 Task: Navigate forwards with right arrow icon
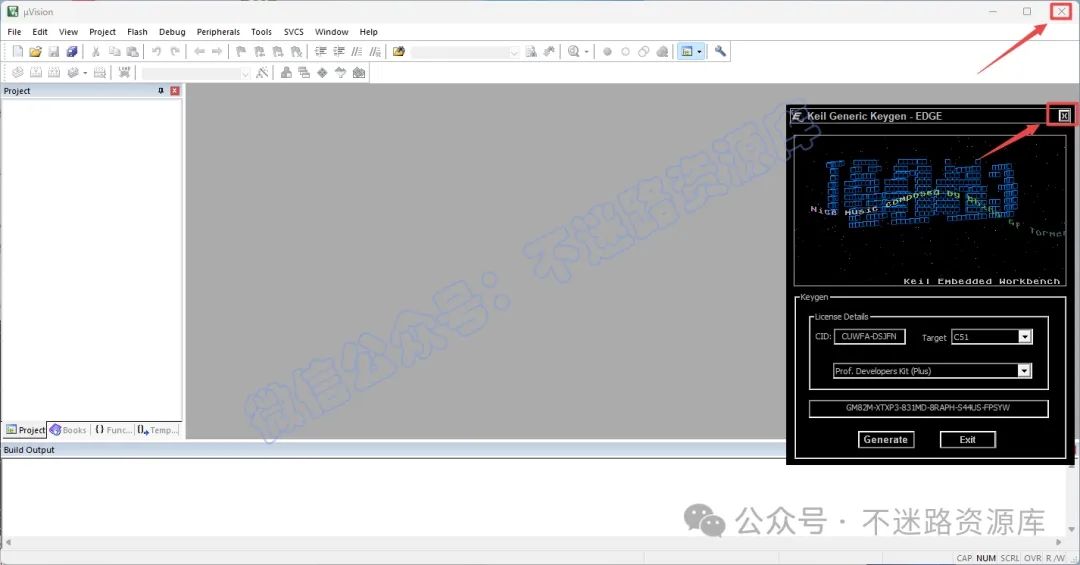(217, 52)
